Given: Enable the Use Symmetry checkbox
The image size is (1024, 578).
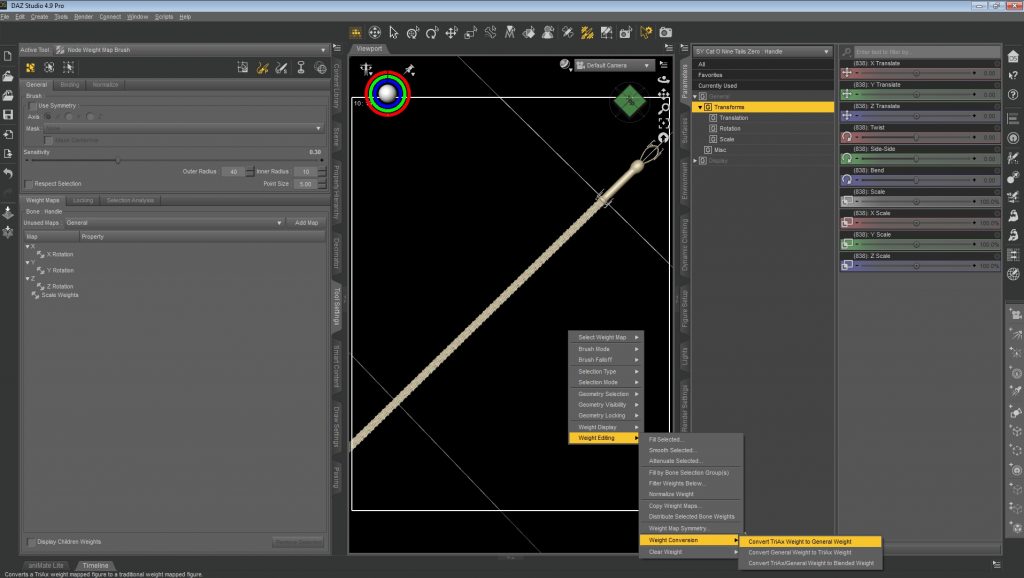Looking at the screenshot, I should 33,106.
